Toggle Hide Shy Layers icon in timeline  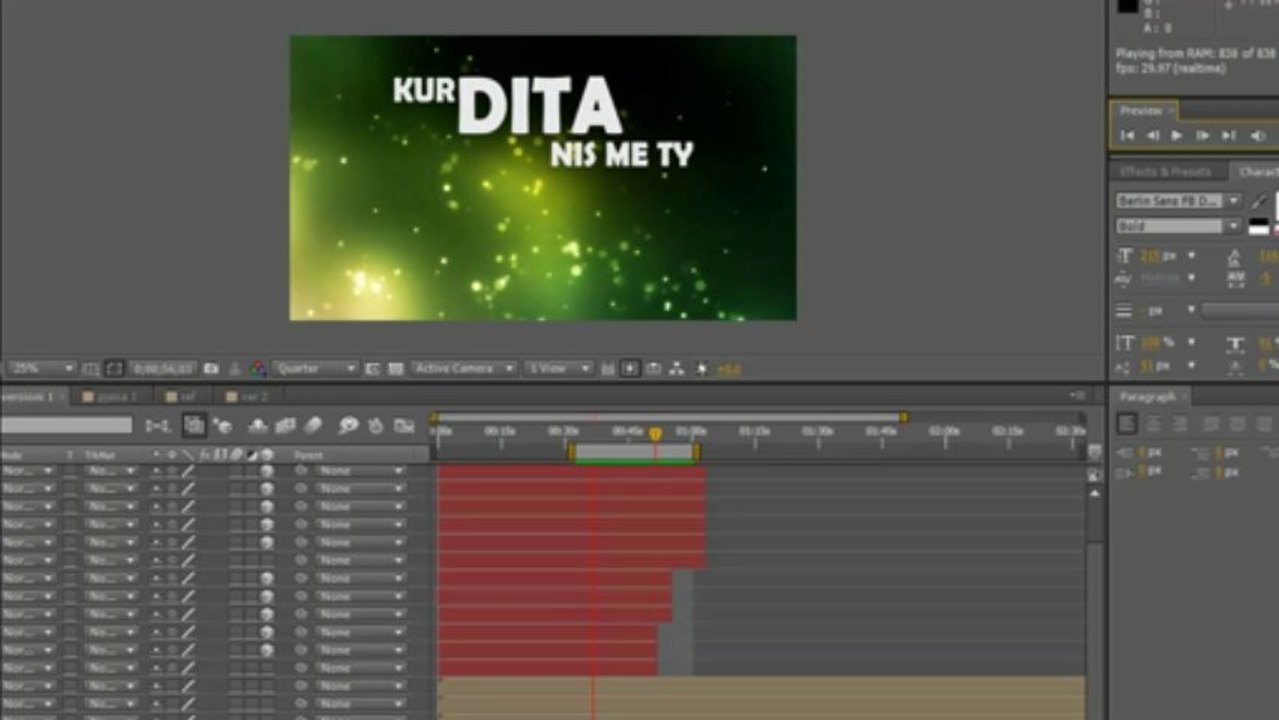tap(258, 426)
